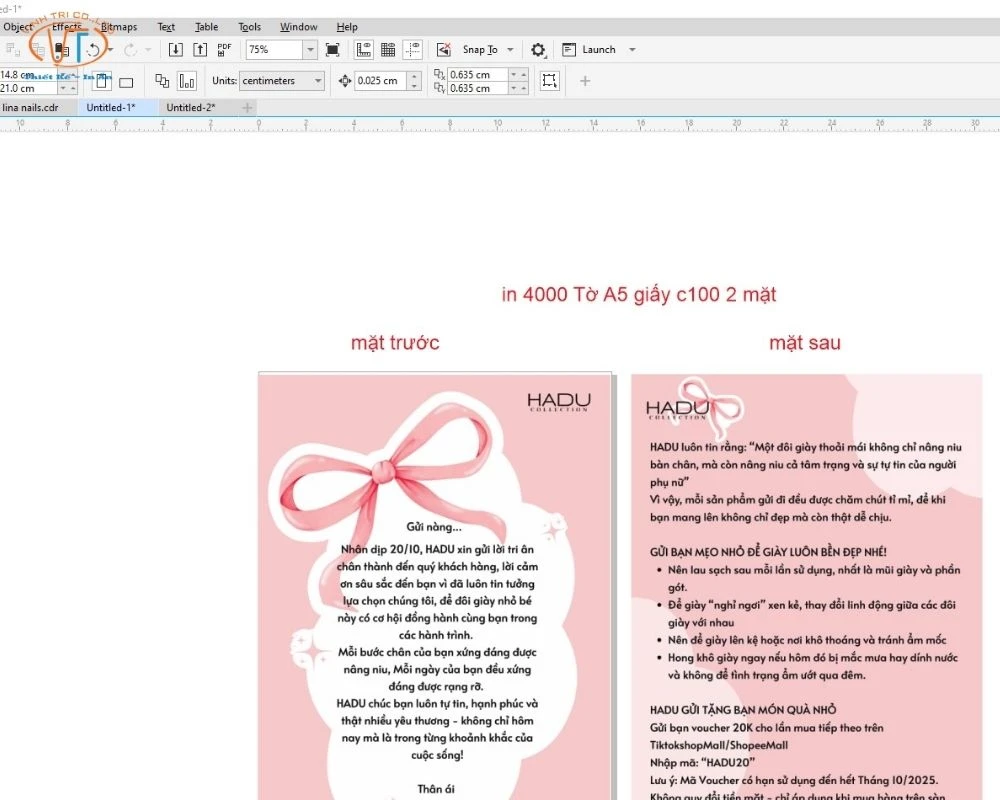The image size is (1000, 800).
Task: Click the Launch label button
Action: pyautogui.click(x=599, y=49)
